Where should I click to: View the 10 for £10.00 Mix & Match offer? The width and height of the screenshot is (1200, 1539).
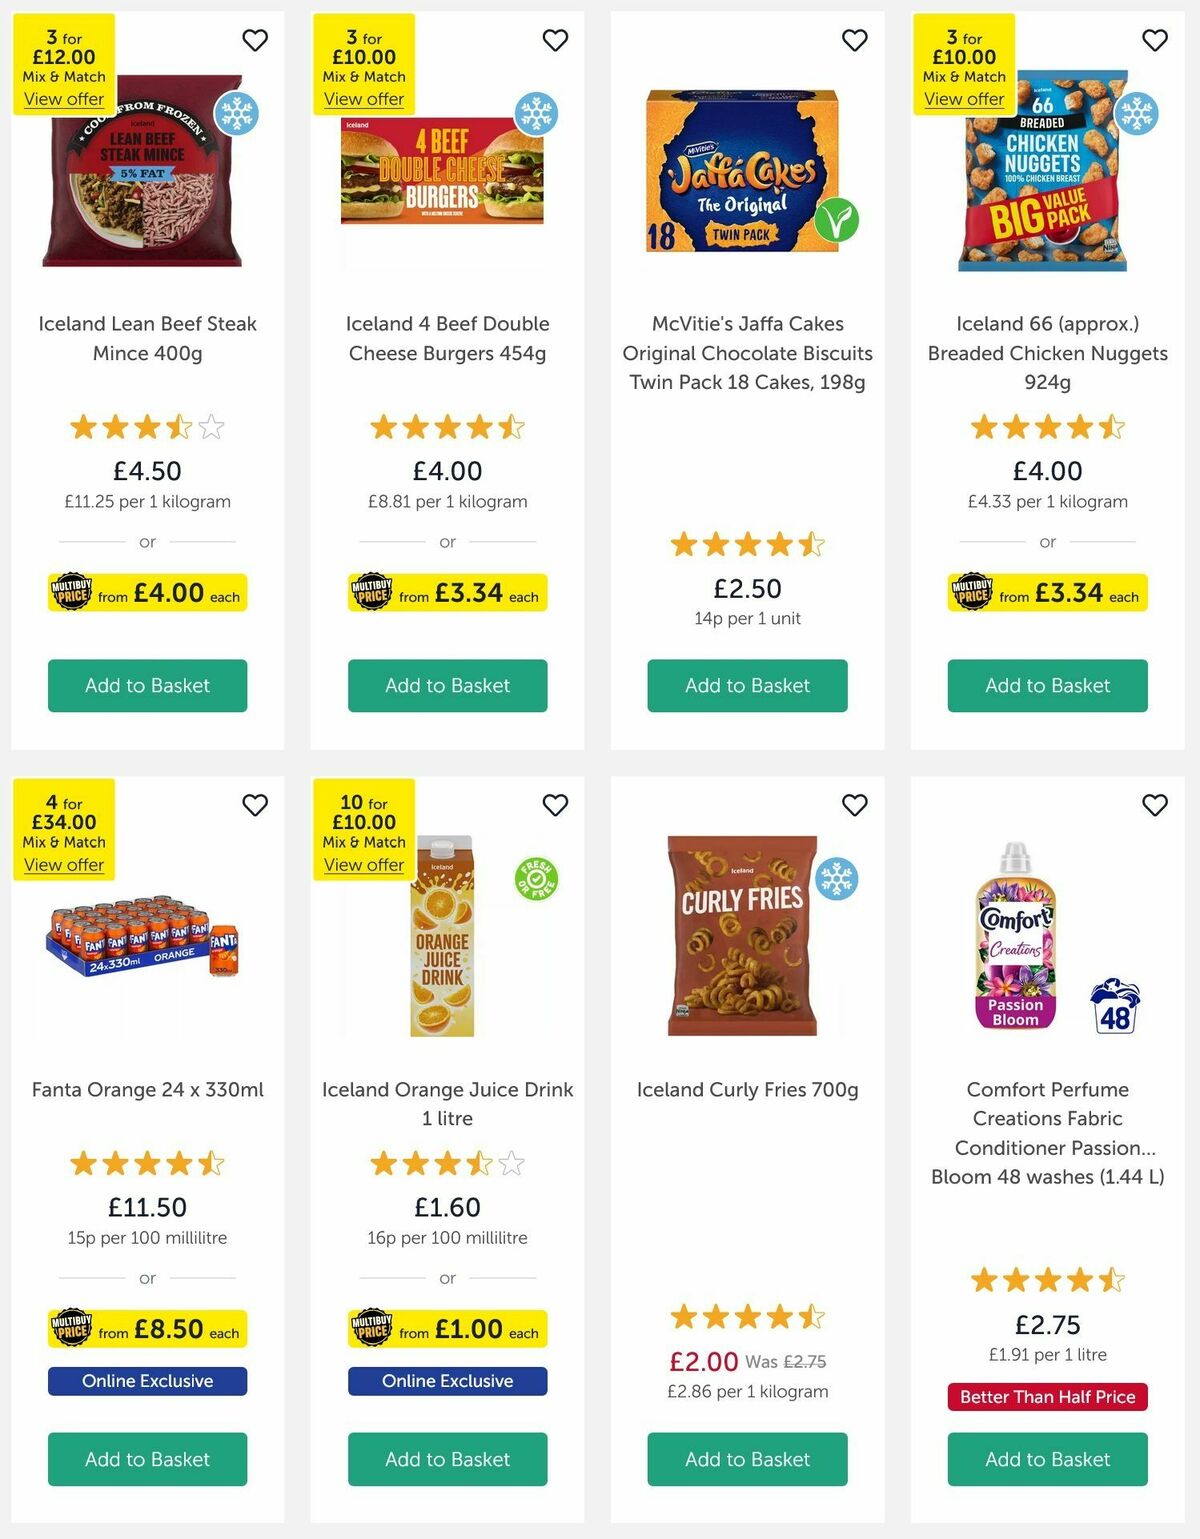point(364,864)
